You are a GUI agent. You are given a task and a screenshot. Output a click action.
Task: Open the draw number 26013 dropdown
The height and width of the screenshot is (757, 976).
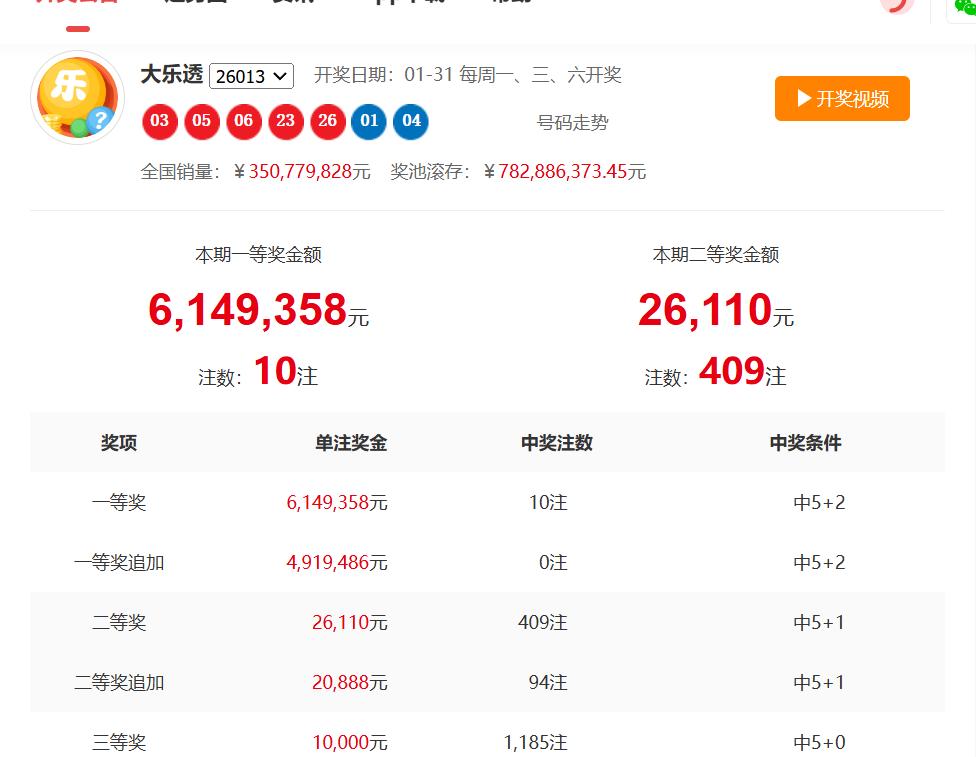coord(251,75)
